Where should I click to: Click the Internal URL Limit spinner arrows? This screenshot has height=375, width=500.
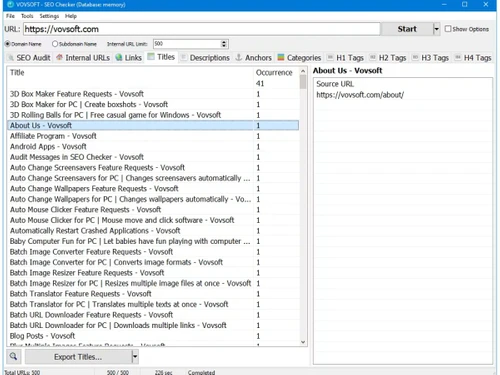(224, 44)
